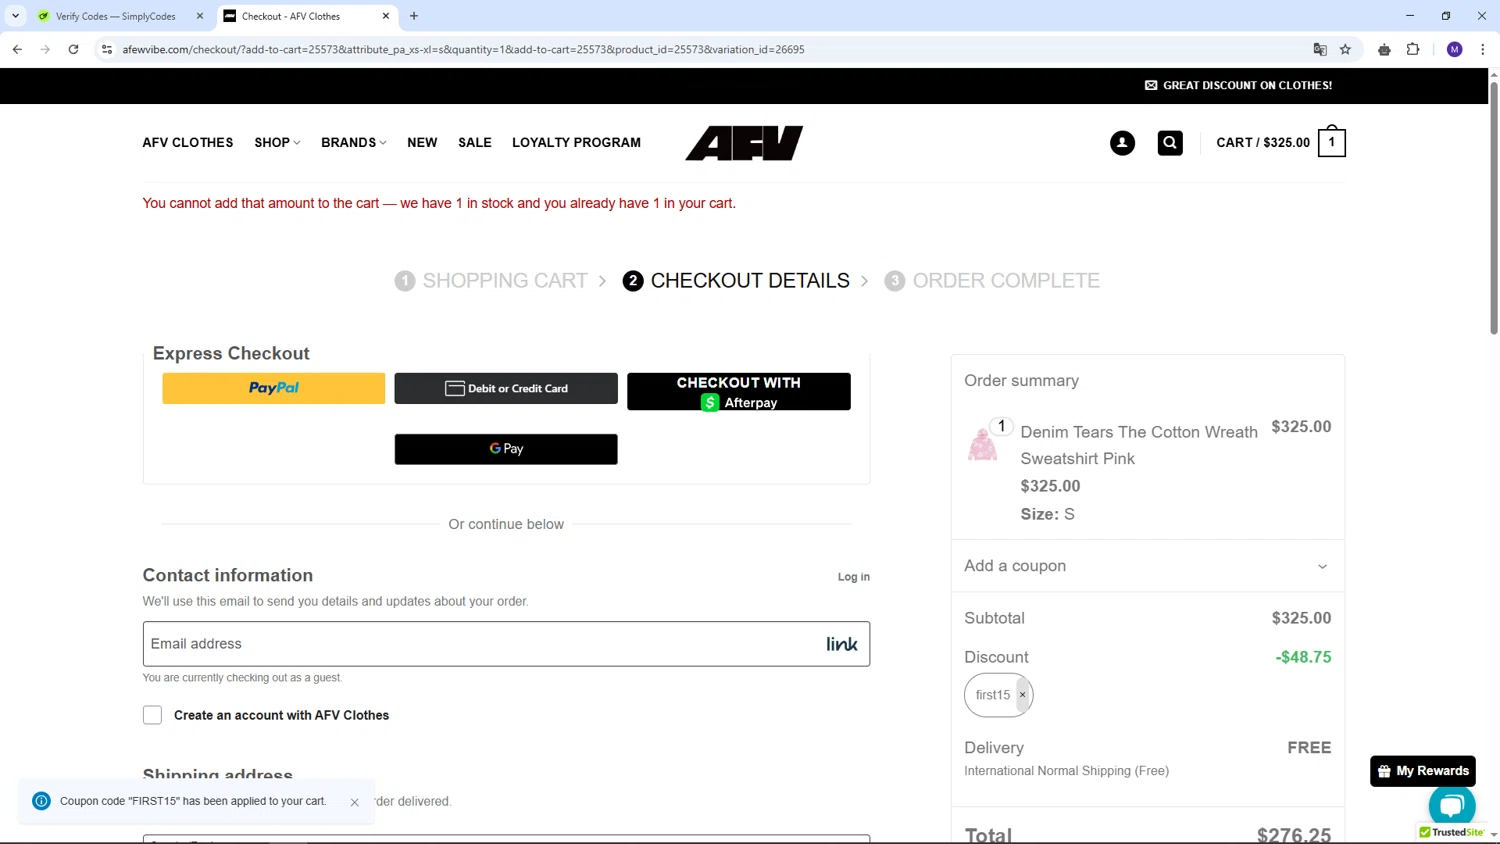Check Create an account with AFV Clothes
Viewport: 1500px width, 844px height.
click(152, 715)
